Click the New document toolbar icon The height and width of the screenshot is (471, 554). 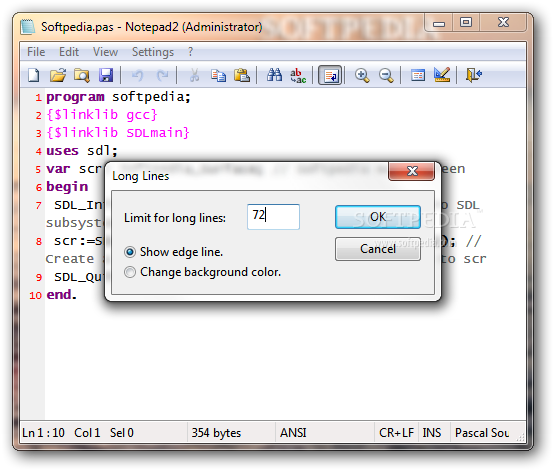point(34,75)
